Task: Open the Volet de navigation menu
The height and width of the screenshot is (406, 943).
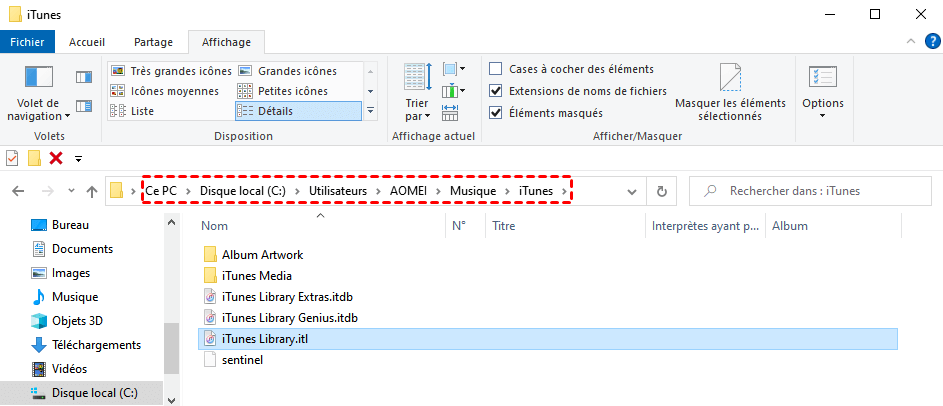Action: pyautogui.click(x=38, y=93)
